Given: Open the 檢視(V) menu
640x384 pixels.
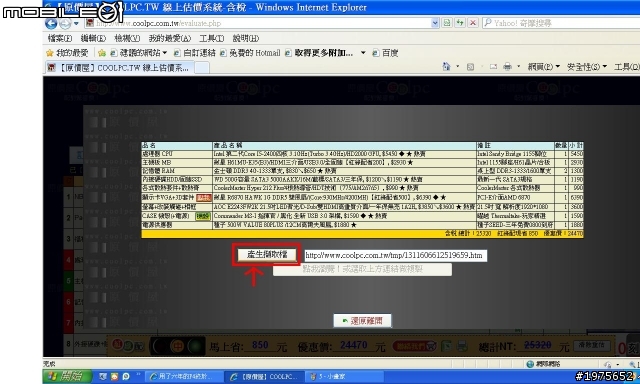Looking at the screenshot, I should coord(127,38).
